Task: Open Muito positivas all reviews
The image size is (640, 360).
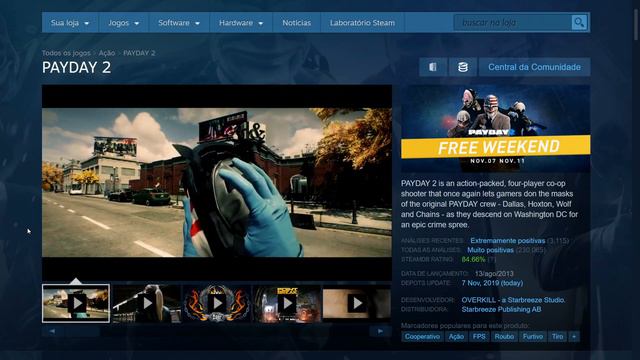Action: click(x=490, y=250)
